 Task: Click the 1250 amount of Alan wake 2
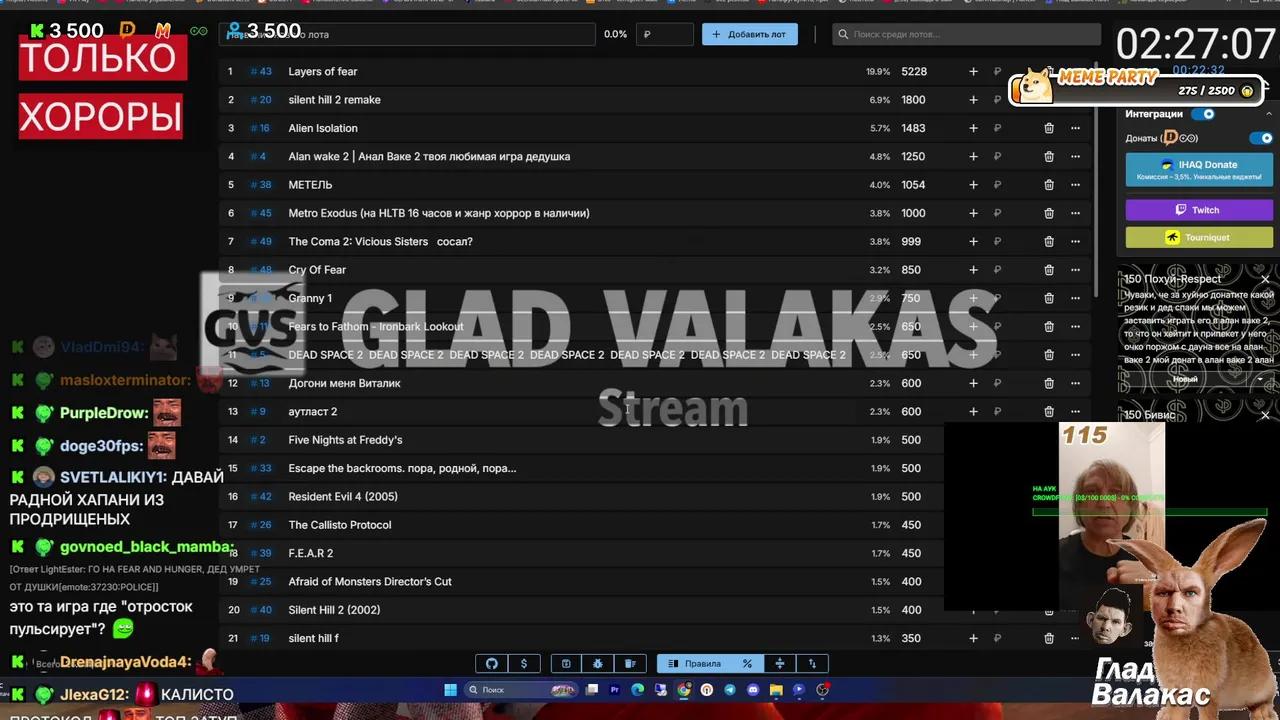(x=912, y=157)
